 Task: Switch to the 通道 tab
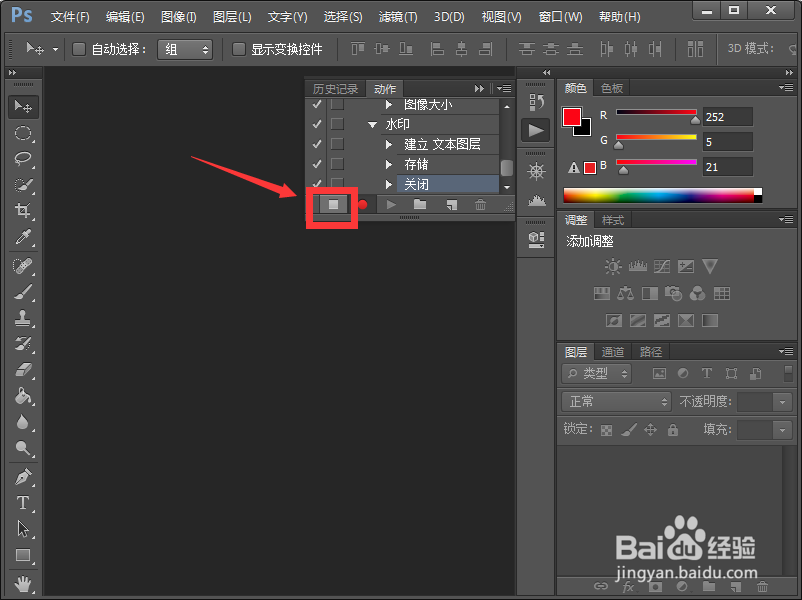click(612, 351)
